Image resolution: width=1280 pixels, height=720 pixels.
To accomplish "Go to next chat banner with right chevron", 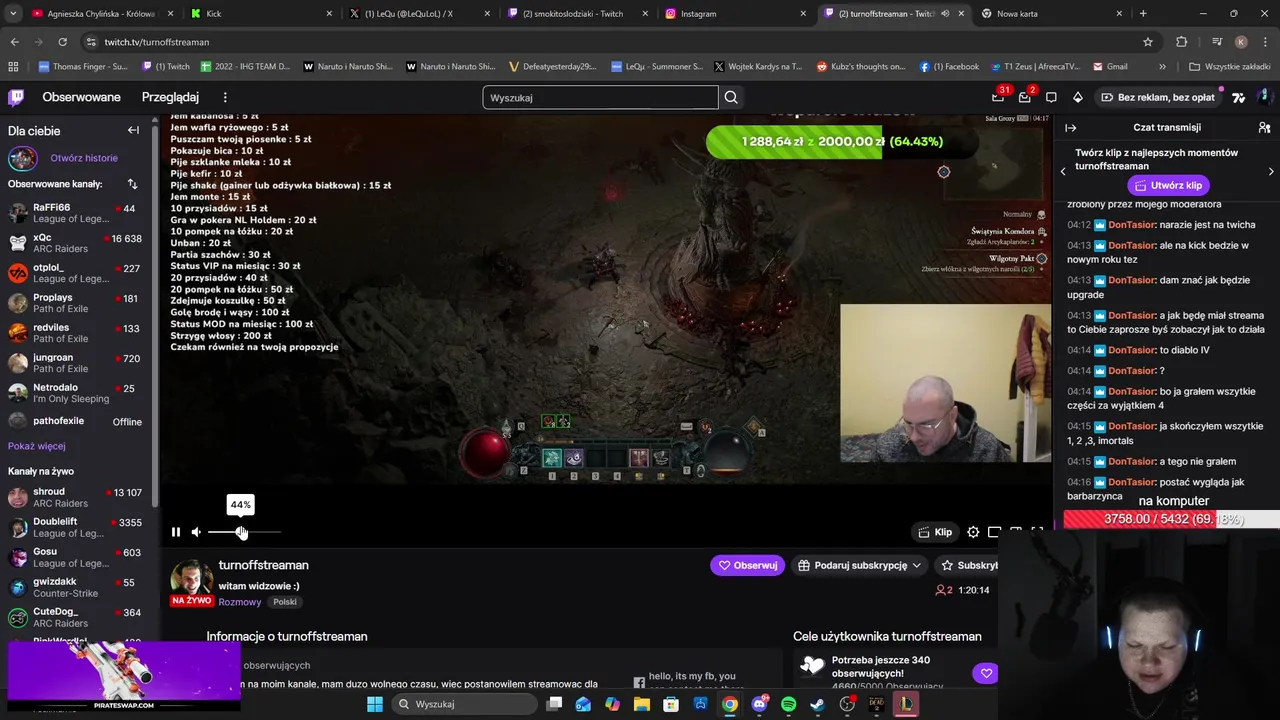I will point(1271,172).
